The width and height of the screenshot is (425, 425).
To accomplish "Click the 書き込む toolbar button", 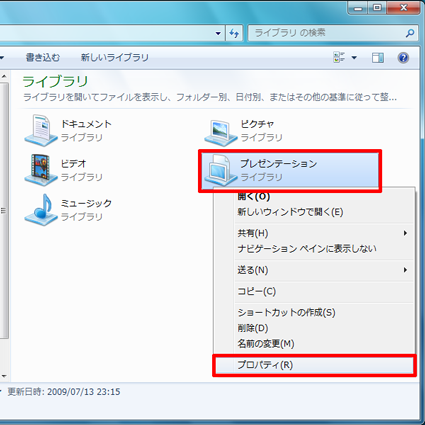I will (43, 58).
